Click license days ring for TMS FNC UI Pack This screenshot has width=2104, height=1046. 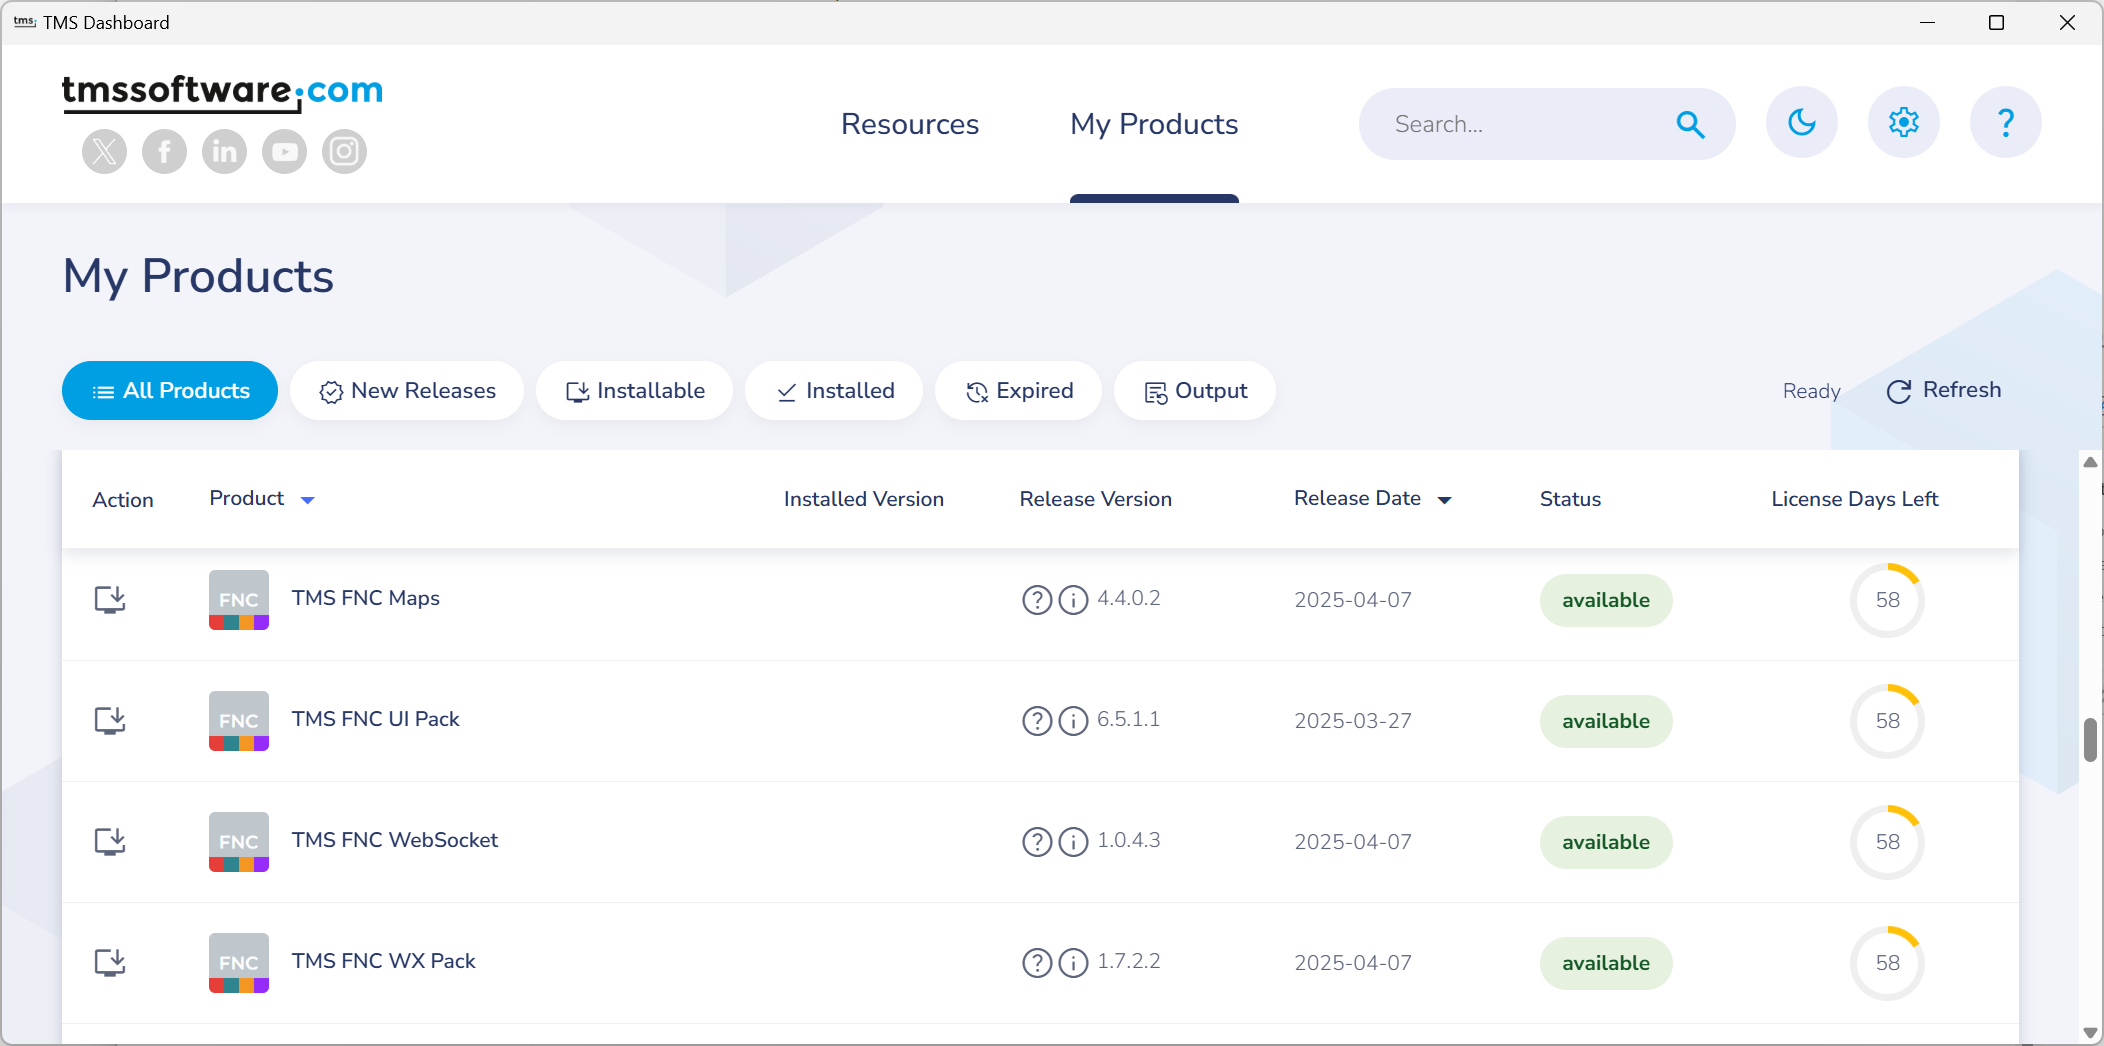[x=1887, y=721]
